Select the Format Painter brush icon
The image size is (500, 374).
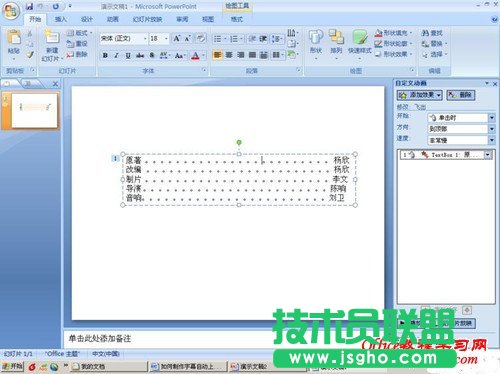(30, 54)
